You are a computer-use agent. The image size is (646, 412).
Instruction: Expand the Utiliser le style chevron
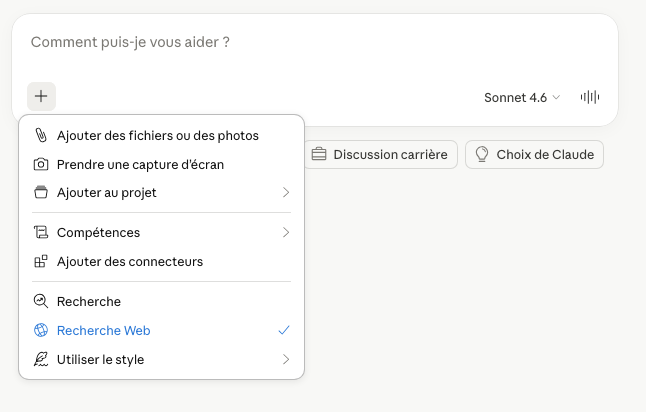tap(286, 359)
